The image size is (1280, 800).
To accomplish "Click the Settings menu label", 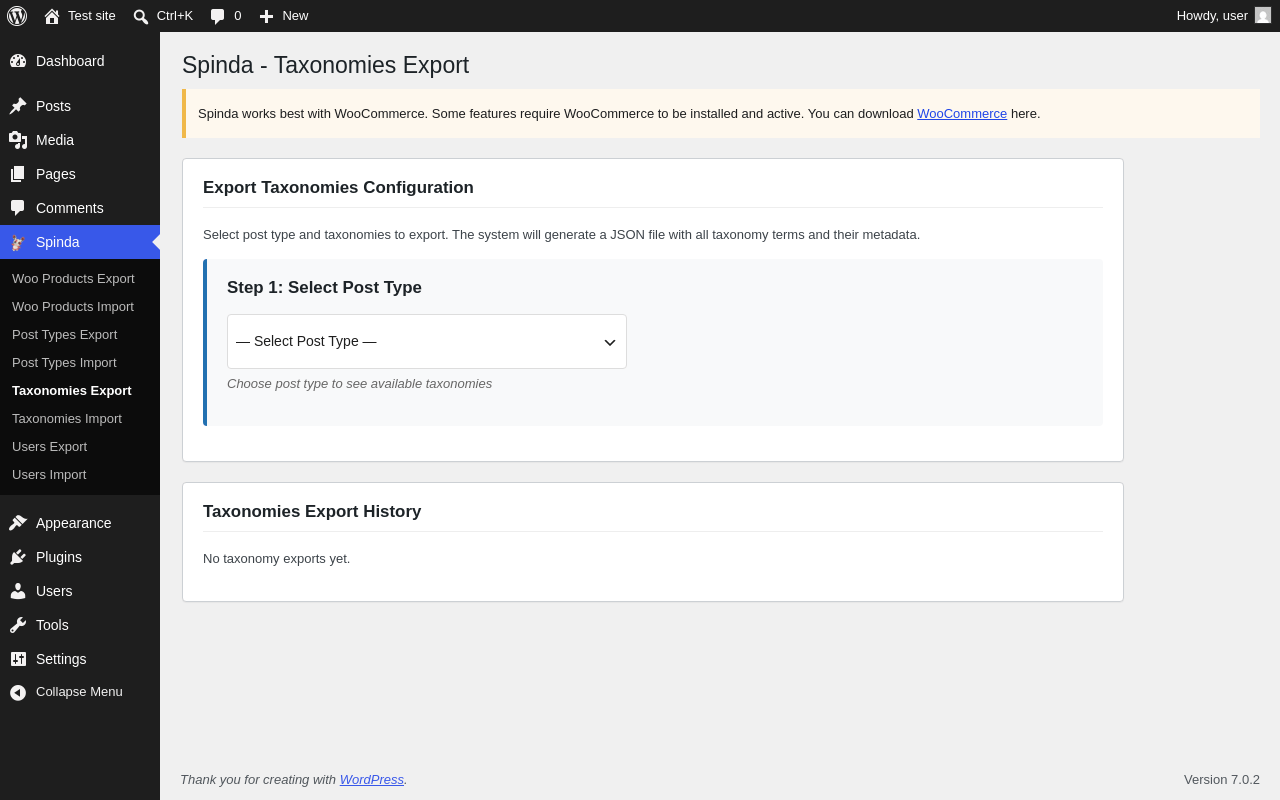I will (61, 659).
